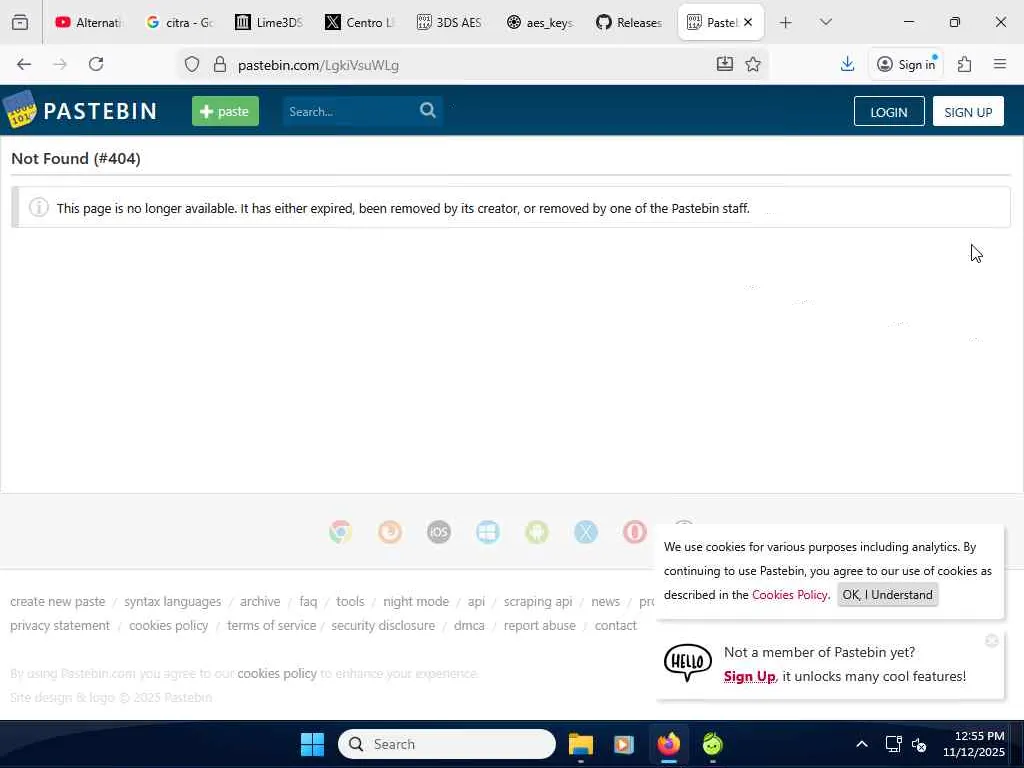
Task: Open scraping api footer link
Action: [x=538, y=601]
